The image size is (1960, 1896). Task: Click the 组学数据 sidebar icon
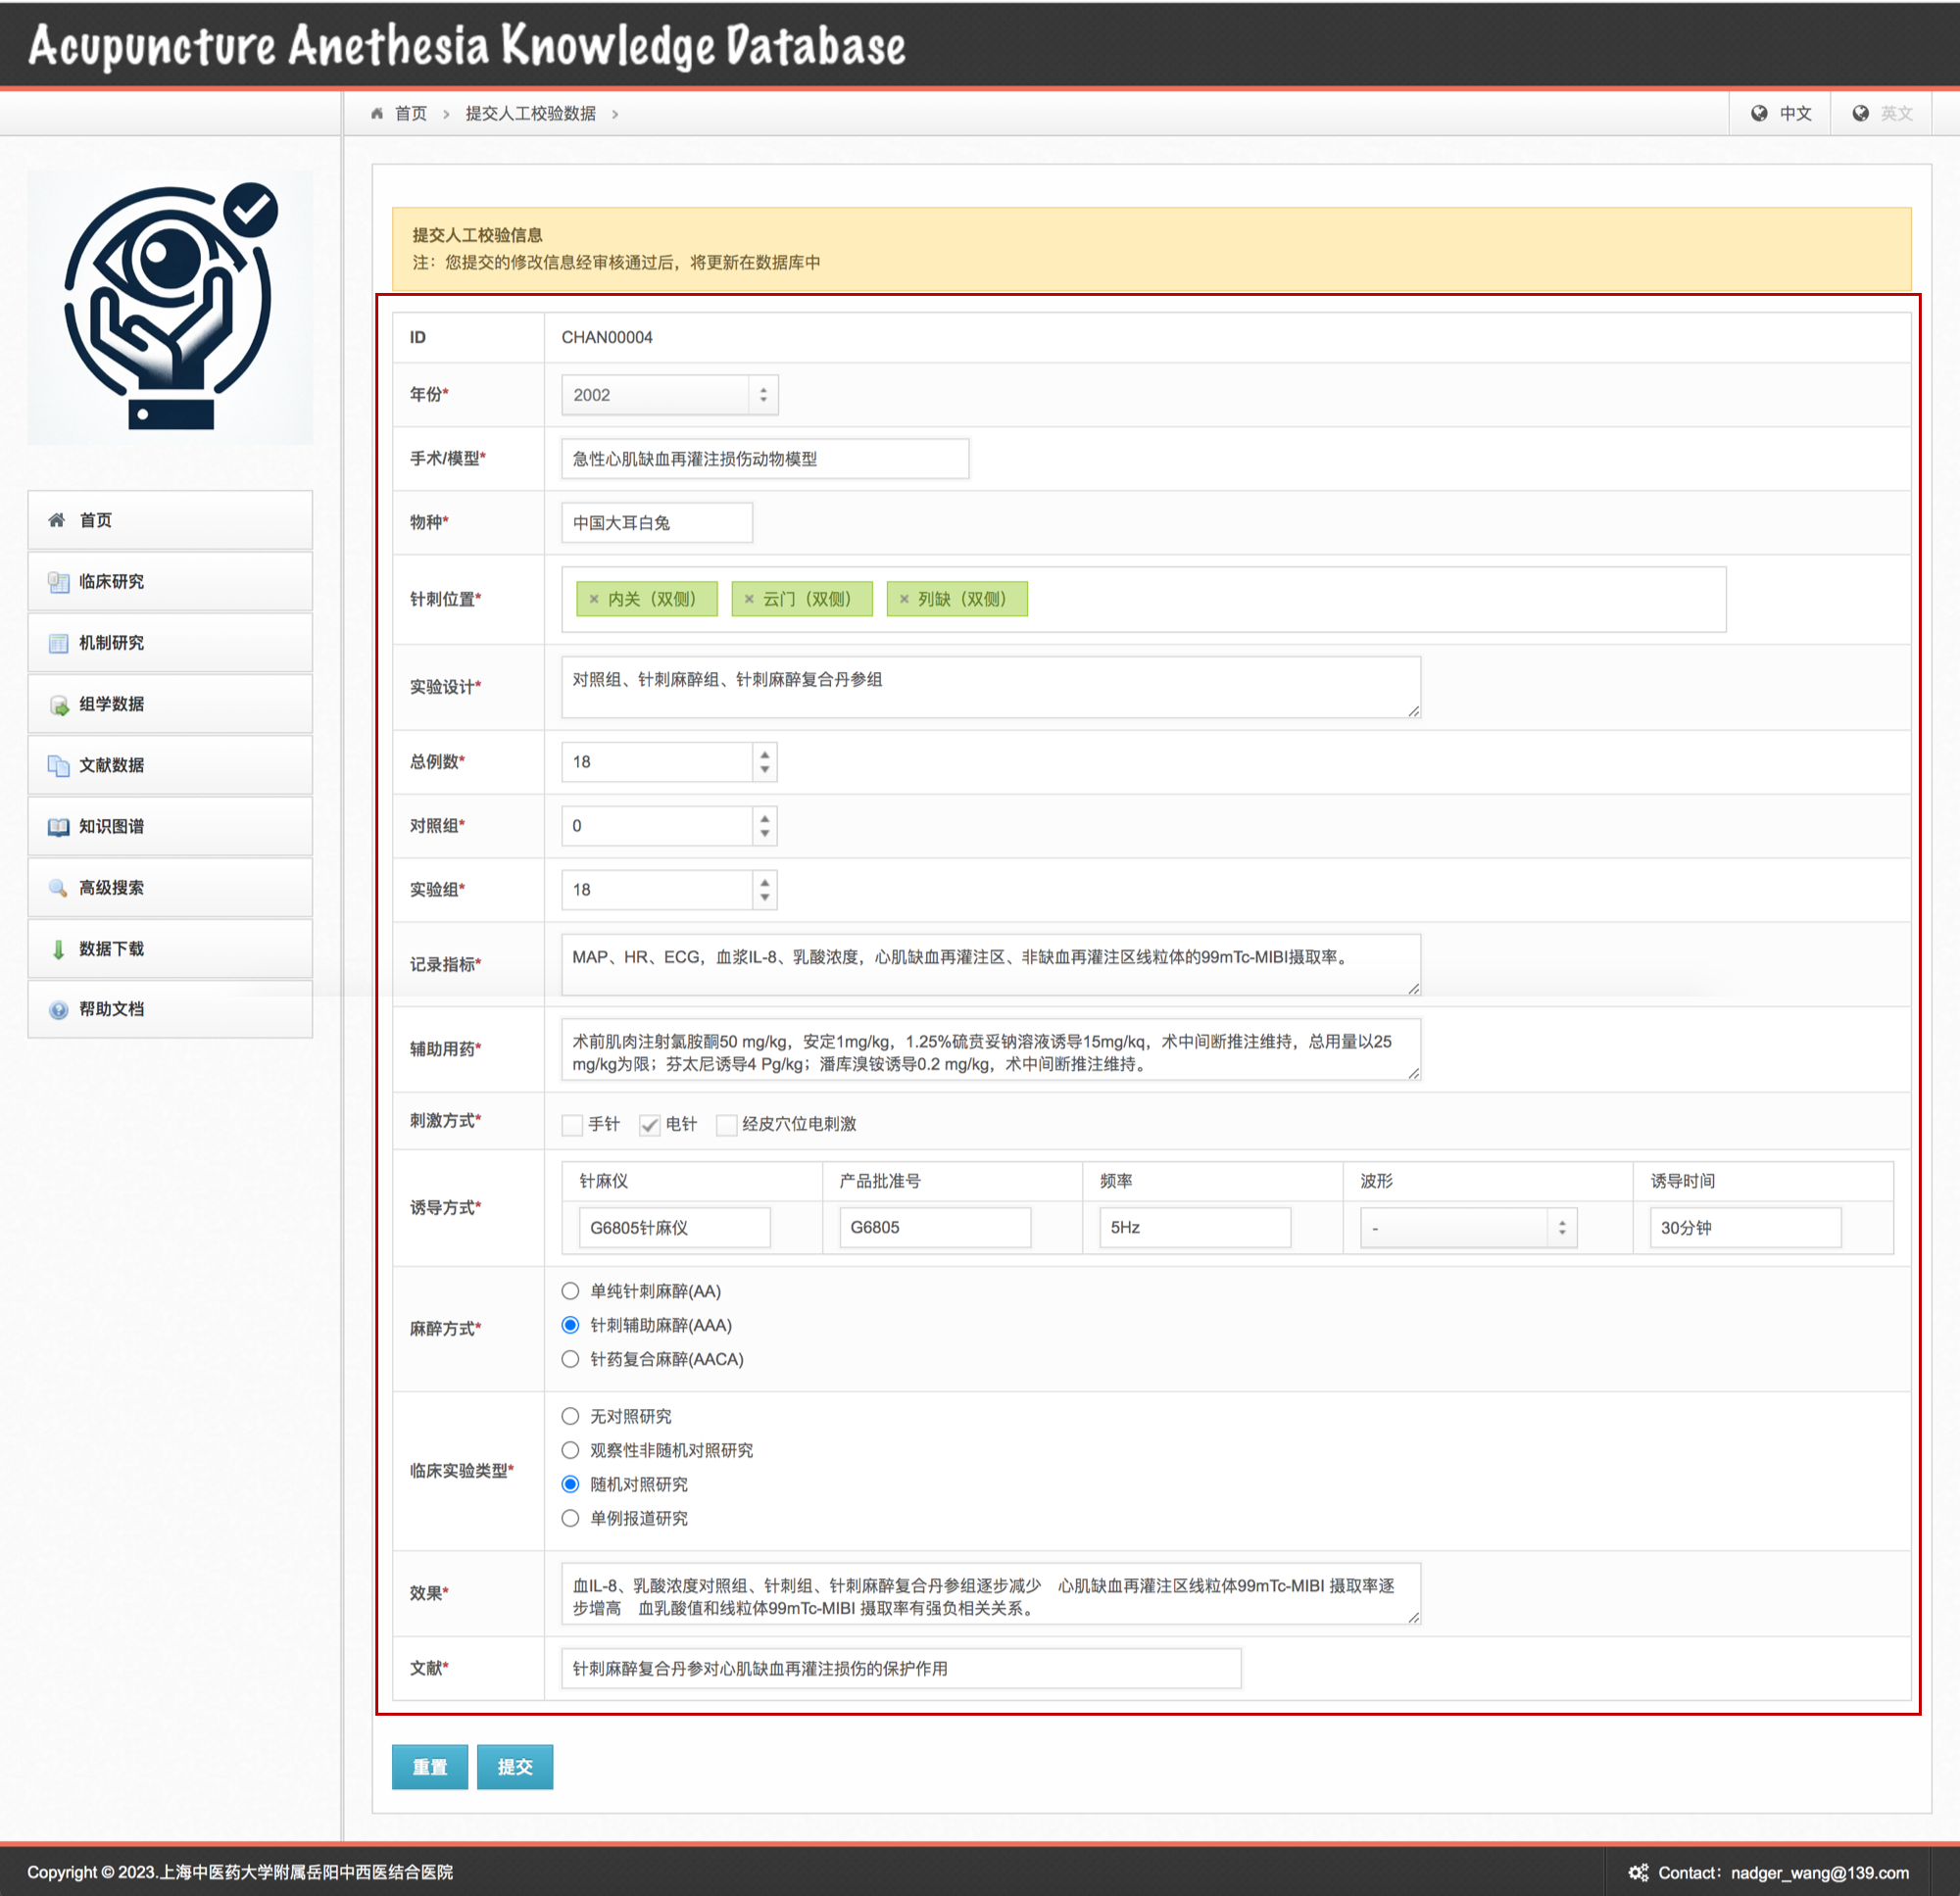[59, 705]
